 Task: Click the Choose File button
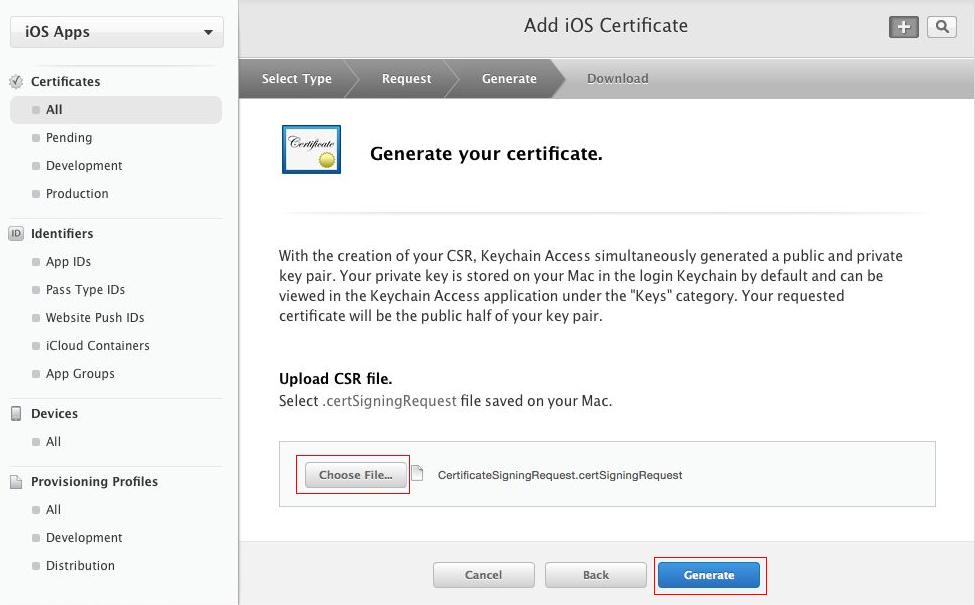click(x=356, y=475)
